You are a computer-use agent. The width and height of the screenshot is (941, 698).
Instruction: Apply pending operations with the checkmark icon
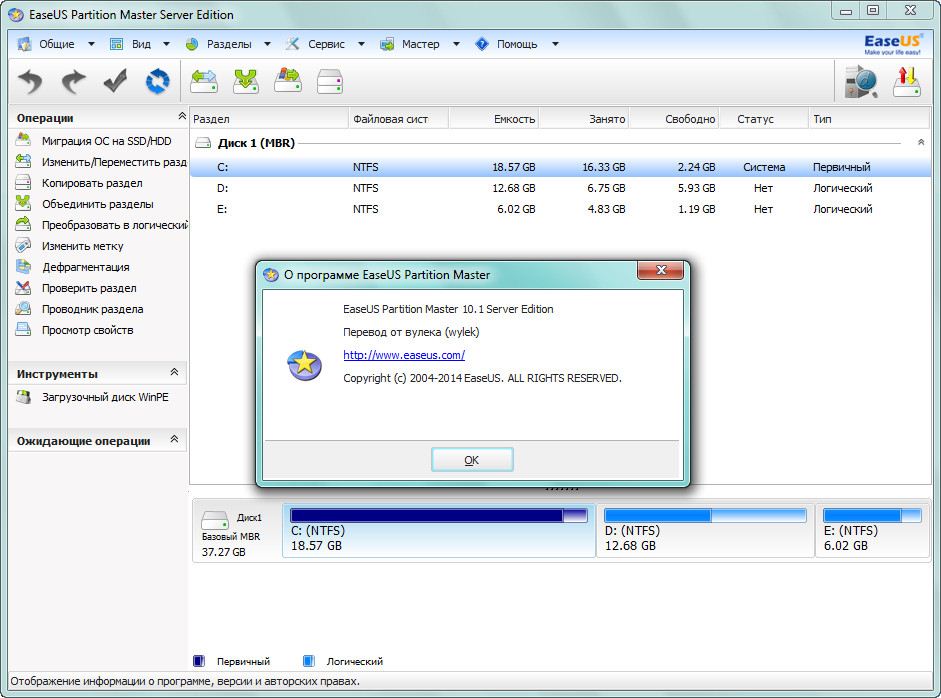[115, 82]
